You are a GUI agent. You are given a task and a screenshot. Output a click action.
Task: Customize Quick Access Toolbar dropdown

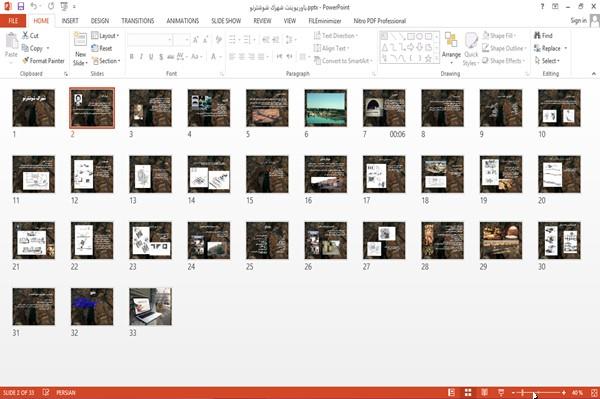[x=74, y=7]
